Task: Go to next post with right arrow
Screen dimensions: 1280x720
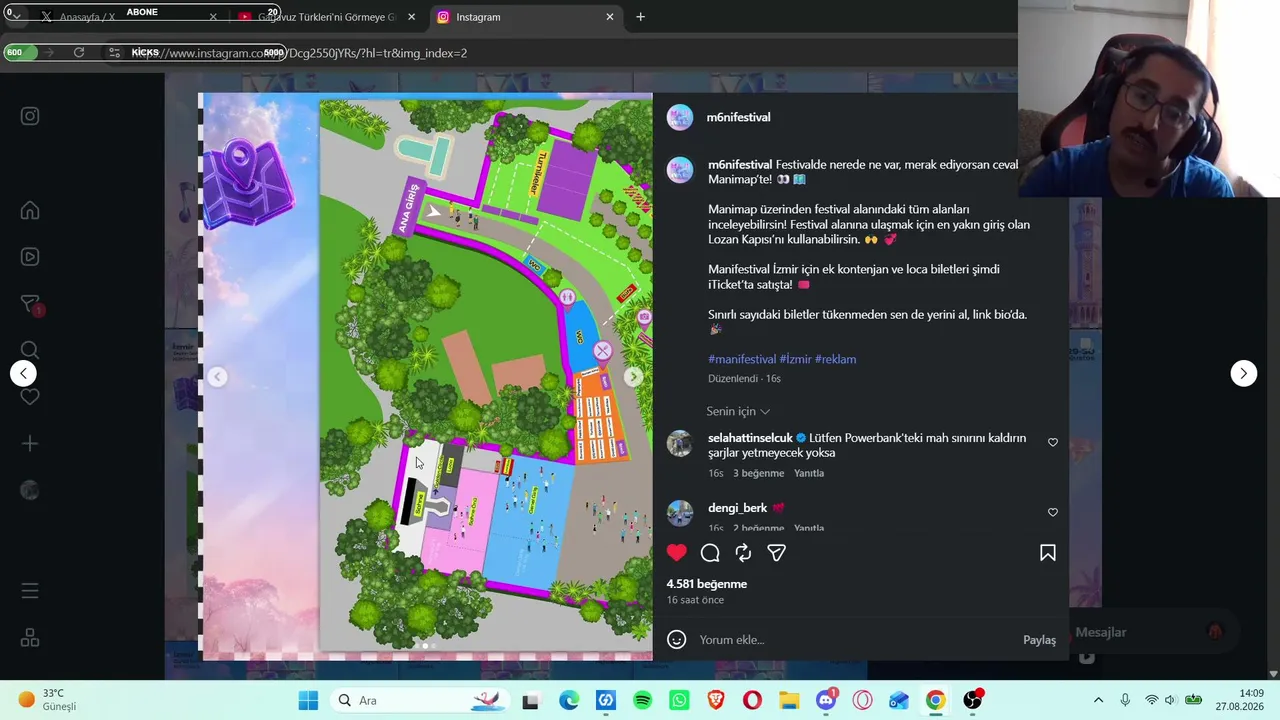Action: tap(1243, 373)
